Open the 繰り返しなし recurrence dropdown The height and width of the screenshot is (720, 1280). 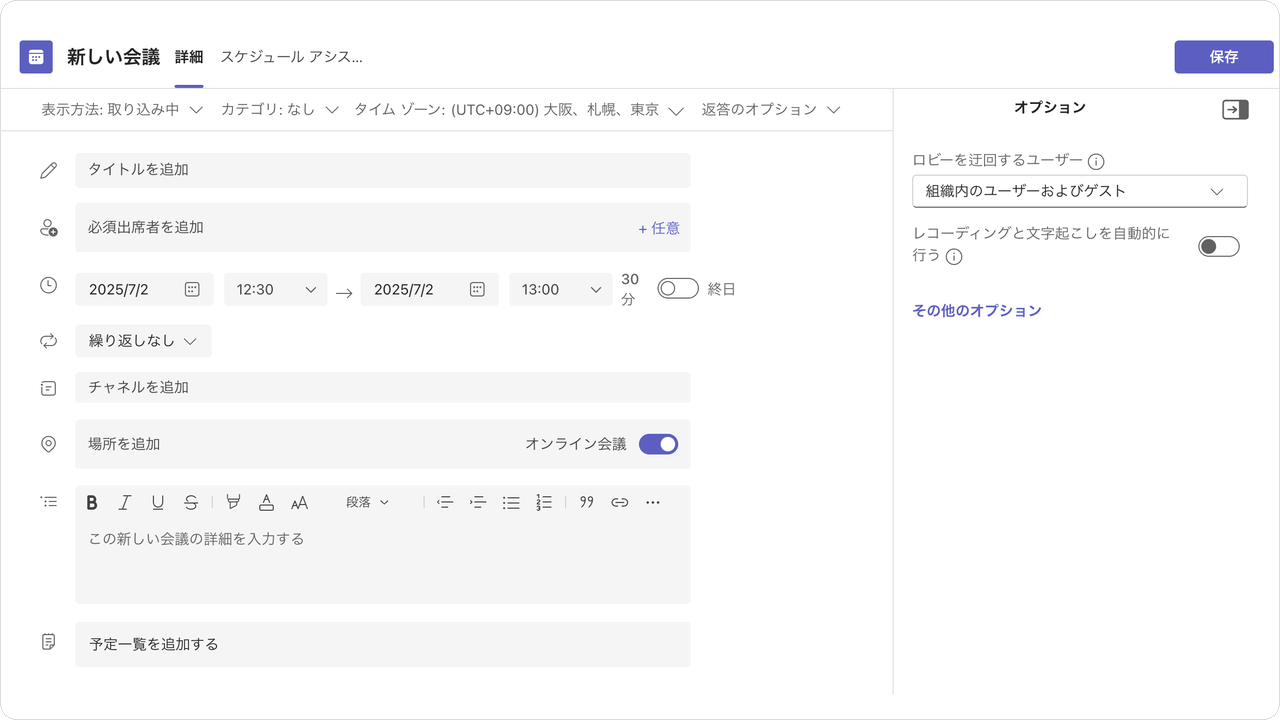click(143, 341)
